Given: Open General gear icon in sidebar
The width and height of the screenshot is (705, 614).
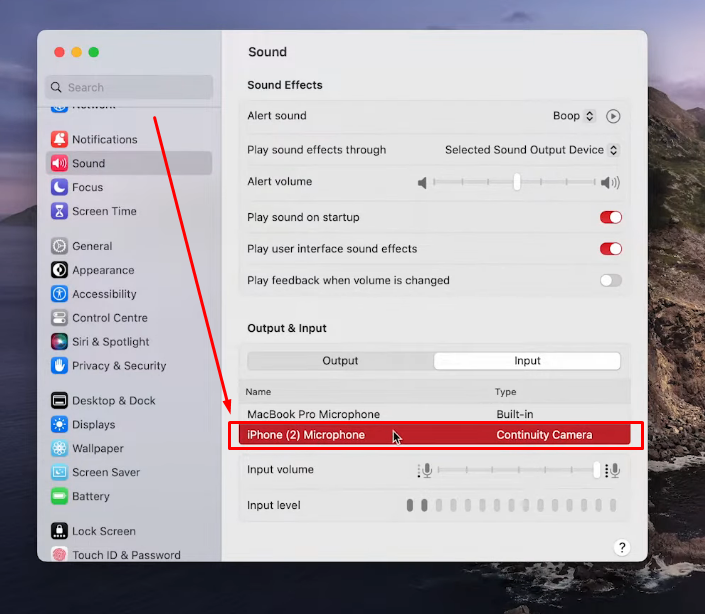Looking at the screenshot, I should click(59, 246).
